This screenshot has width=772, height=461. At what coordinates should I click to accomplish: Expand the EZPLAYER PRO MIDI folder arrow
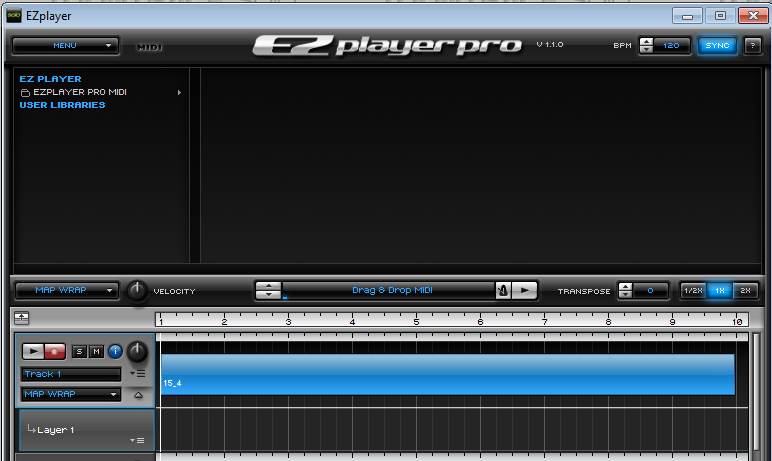tap(179, 92)
